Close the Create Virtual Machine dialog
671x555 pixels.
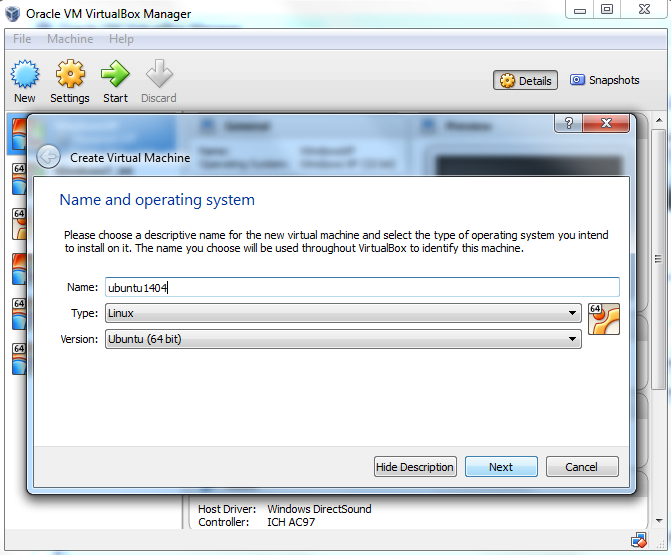tap(608, 123)
